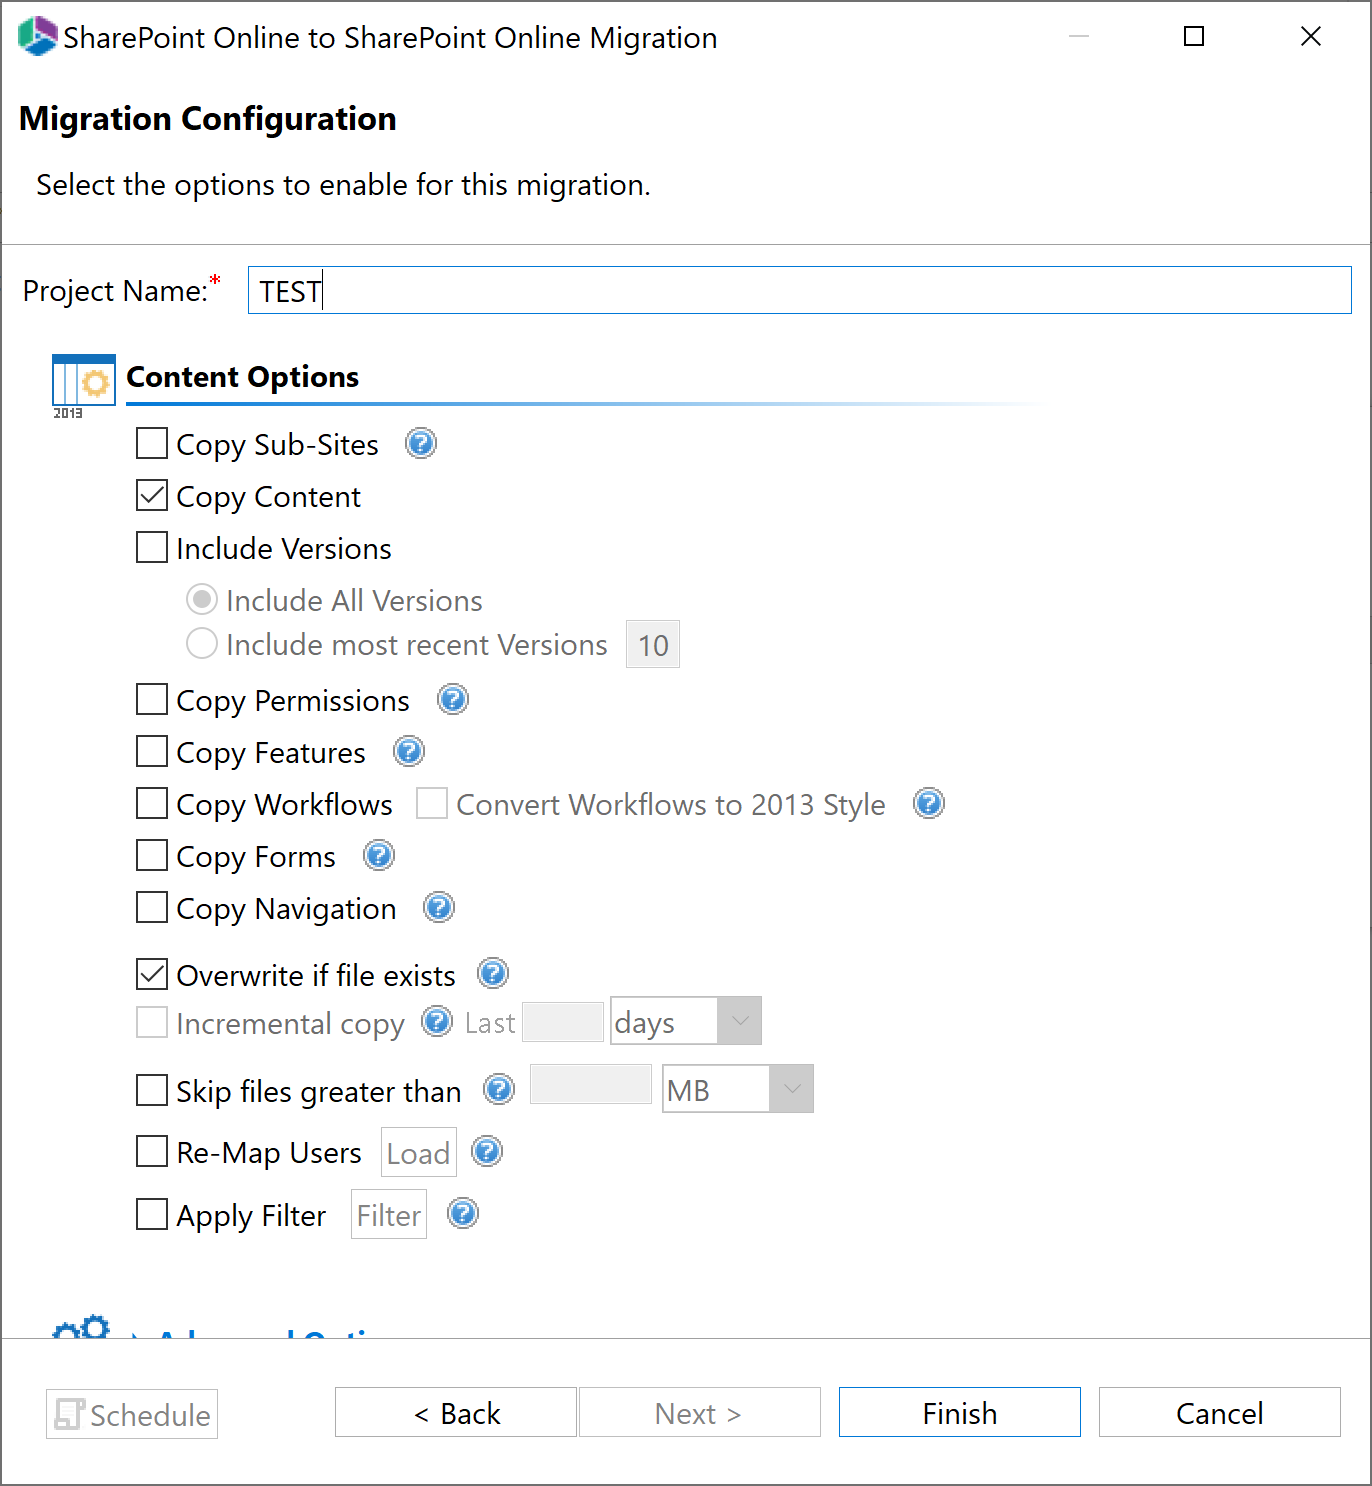Enable the Apply Filter checkbox
1372x1486 pixels.
(x=151, y=1214)
